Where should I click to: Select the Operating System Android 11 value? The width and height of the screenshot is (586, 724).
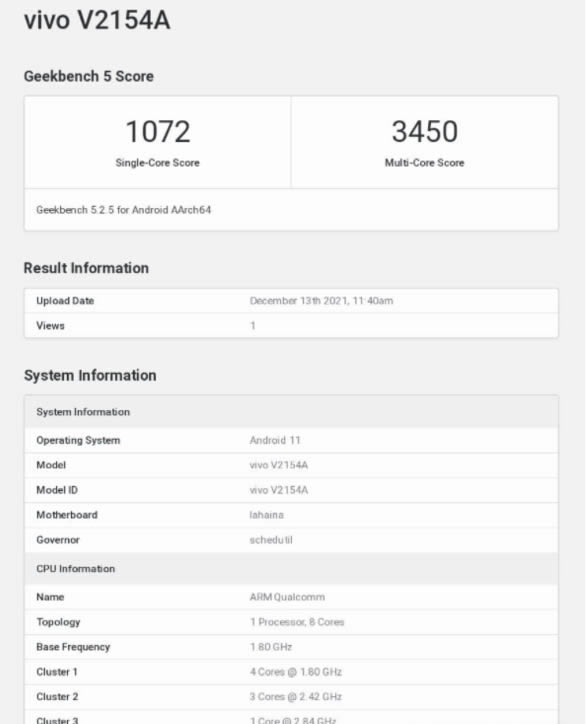(x=275, y=440)
